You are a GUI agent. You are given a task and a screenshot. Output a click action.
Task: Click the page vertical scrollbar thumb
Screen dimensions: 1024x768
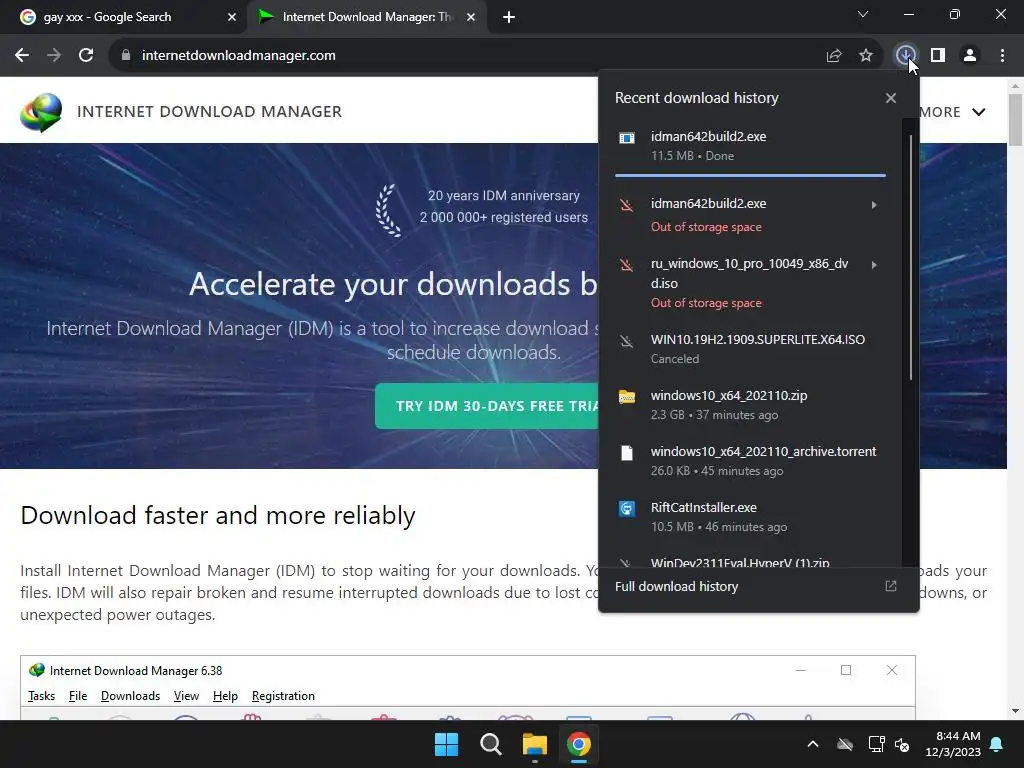[1015, 119]
